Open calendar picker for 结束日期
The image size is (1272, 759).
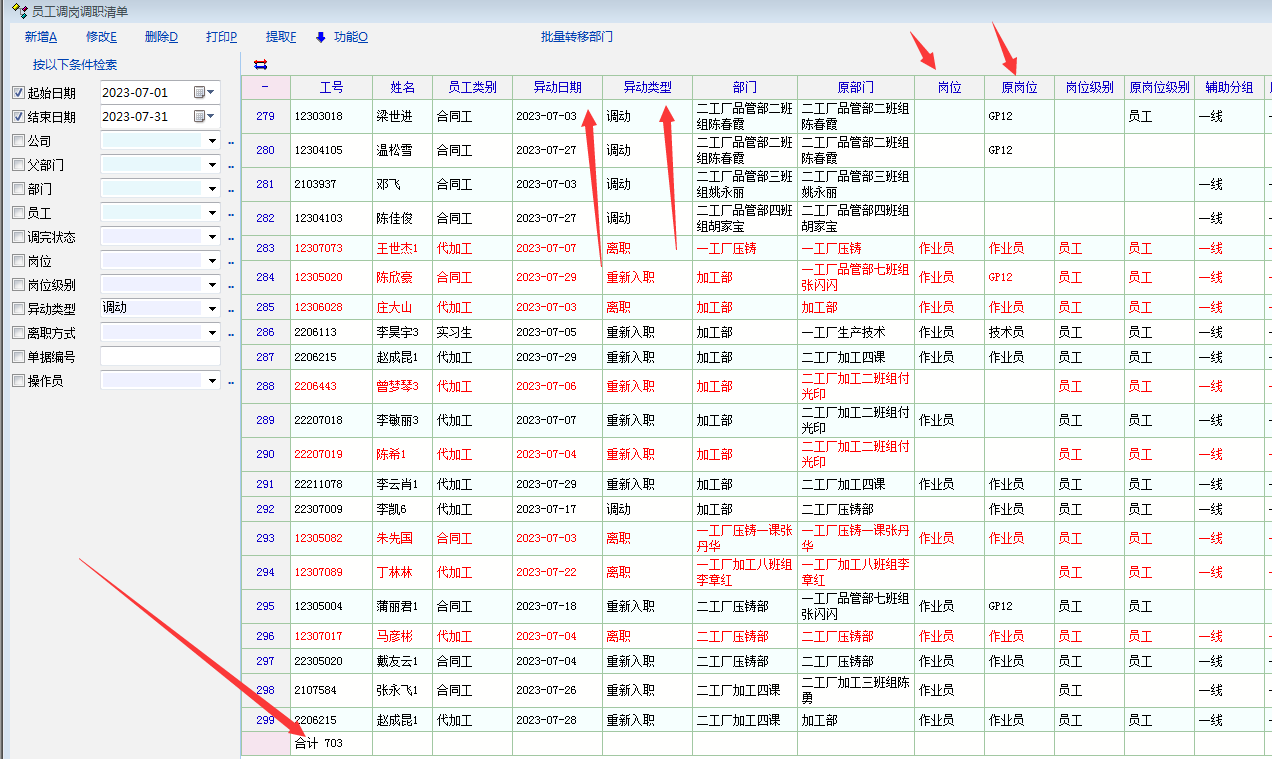(204, 116)
